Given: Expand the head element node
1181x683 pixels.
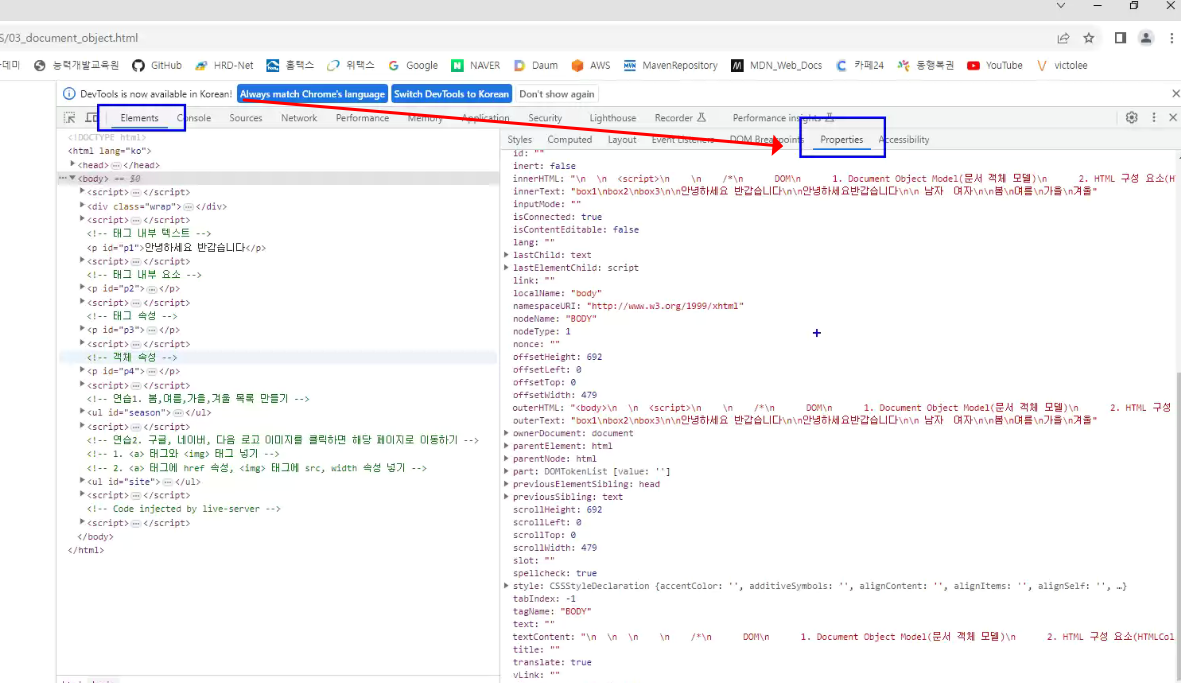Looking at the screenshot, I should pyautogui.click(x=73, y=164).
